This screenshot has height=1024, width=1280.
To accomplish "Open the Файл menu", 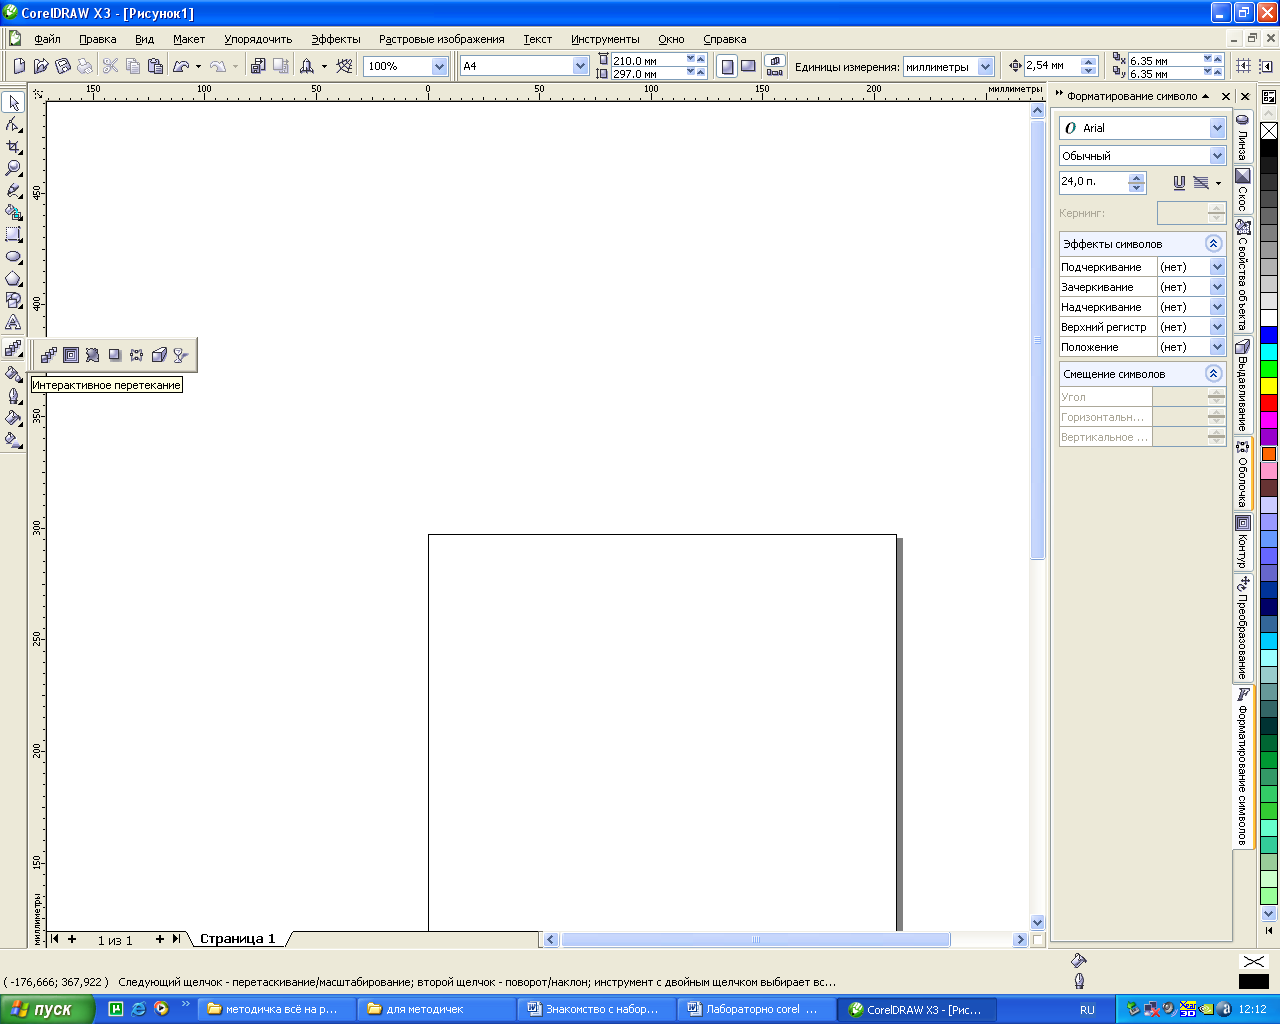I will point(47,39).
